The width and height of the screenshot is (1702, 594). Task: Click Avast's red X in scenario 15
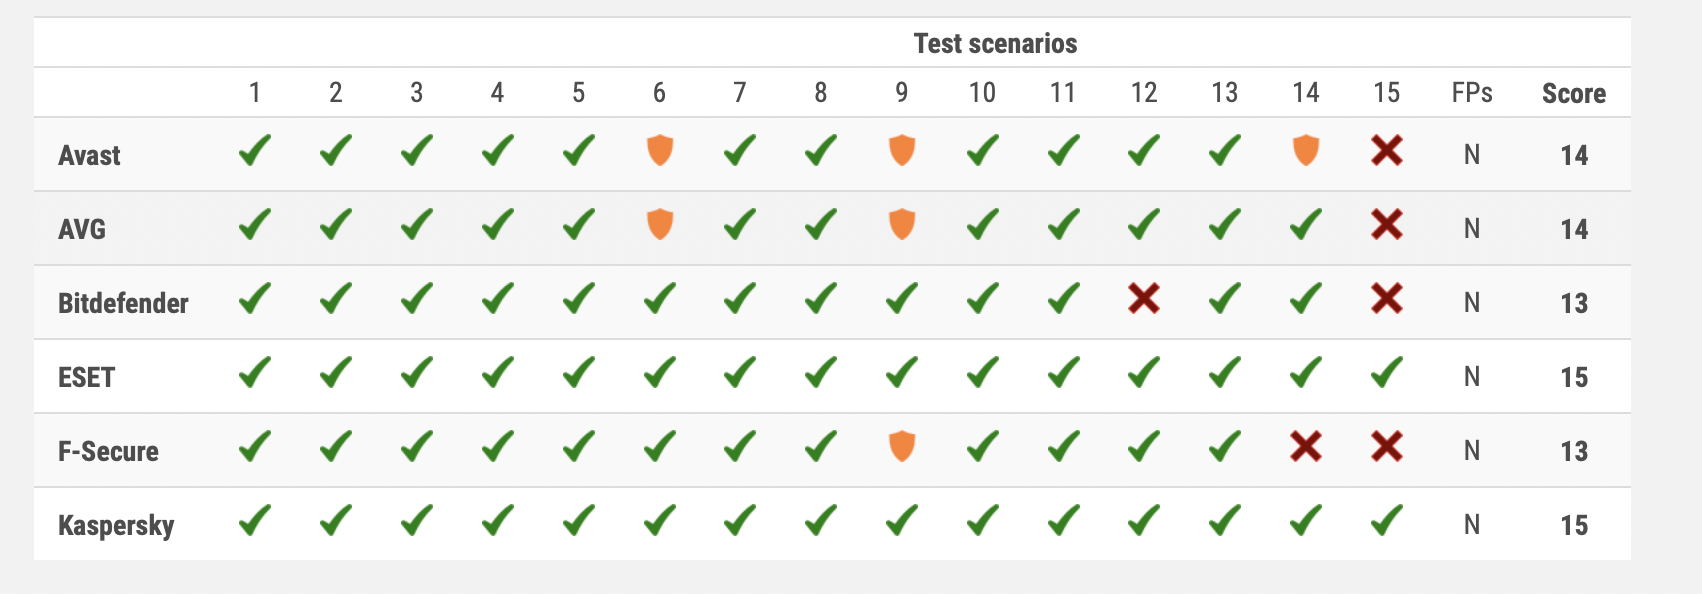click(1386, 151)
